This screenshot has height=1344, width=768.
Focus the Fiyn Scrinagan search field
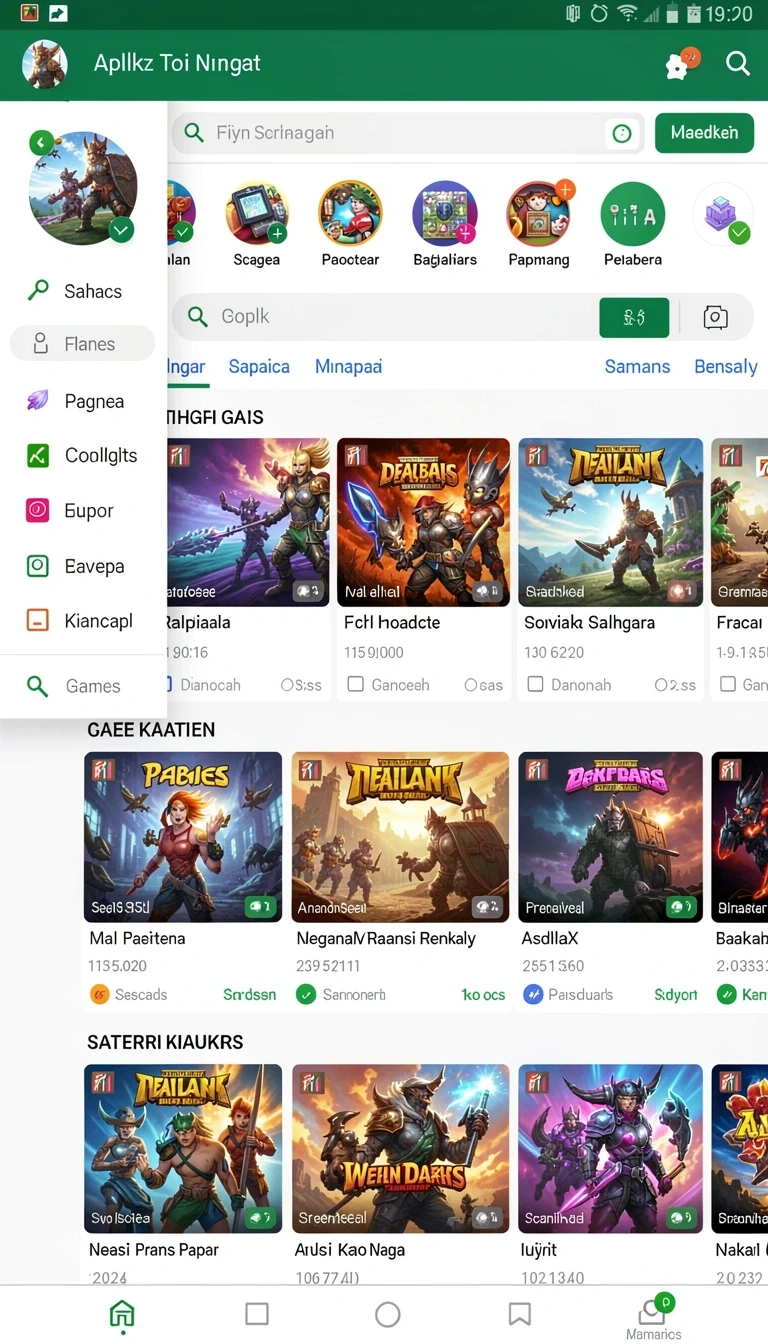click(x=407, y=133)
